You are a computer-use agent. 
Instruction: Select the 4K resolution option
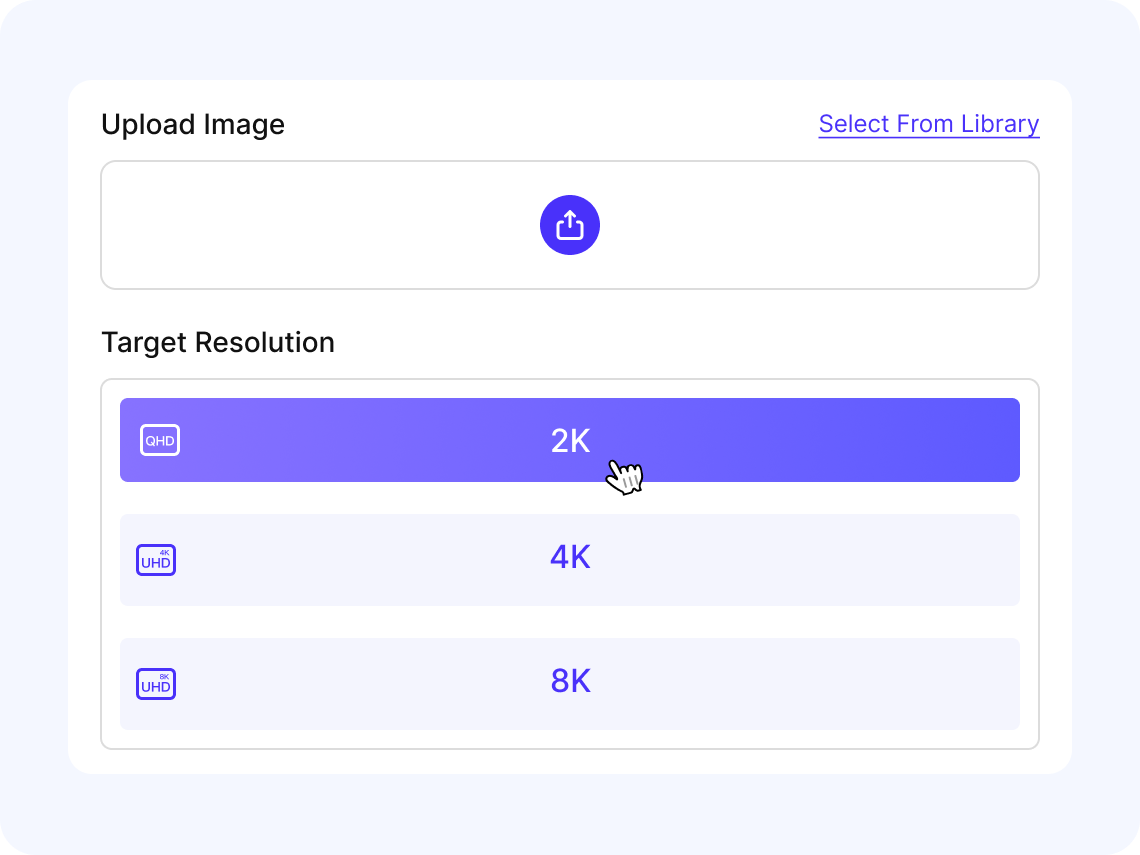click(569, 560)
